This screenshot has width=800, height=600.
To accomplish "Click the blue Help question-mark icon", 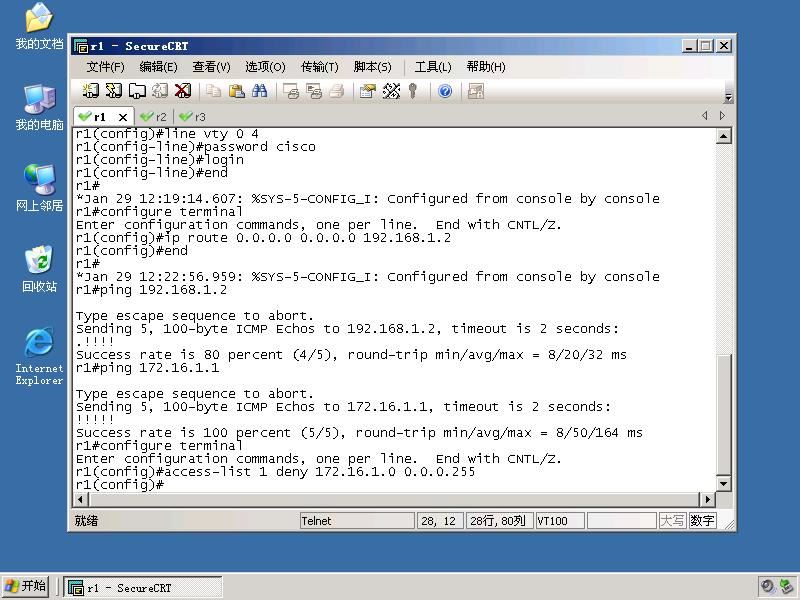I will pos(445,91).
